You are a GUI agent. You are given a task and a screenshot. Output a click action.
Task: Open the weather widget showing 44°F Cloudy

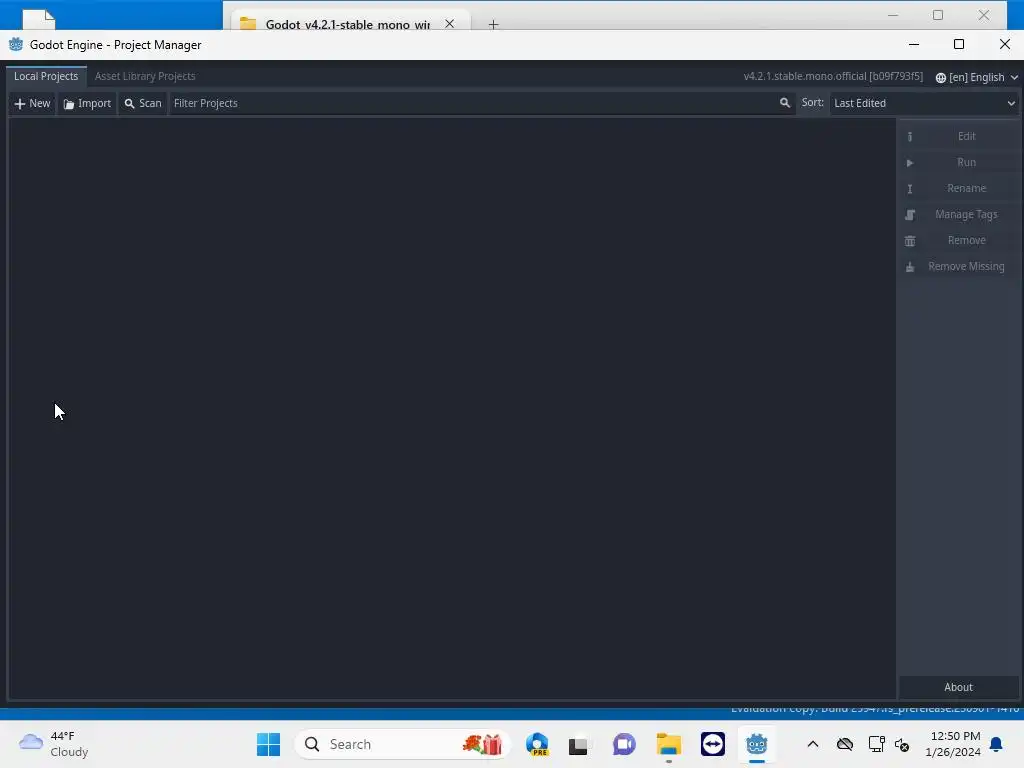coord(54,744)
